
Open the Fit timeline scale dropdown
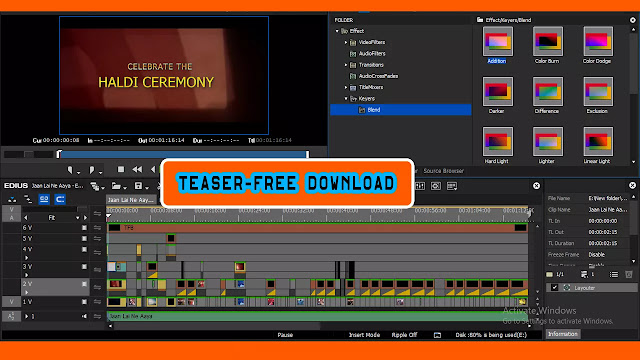coord(78,218)
